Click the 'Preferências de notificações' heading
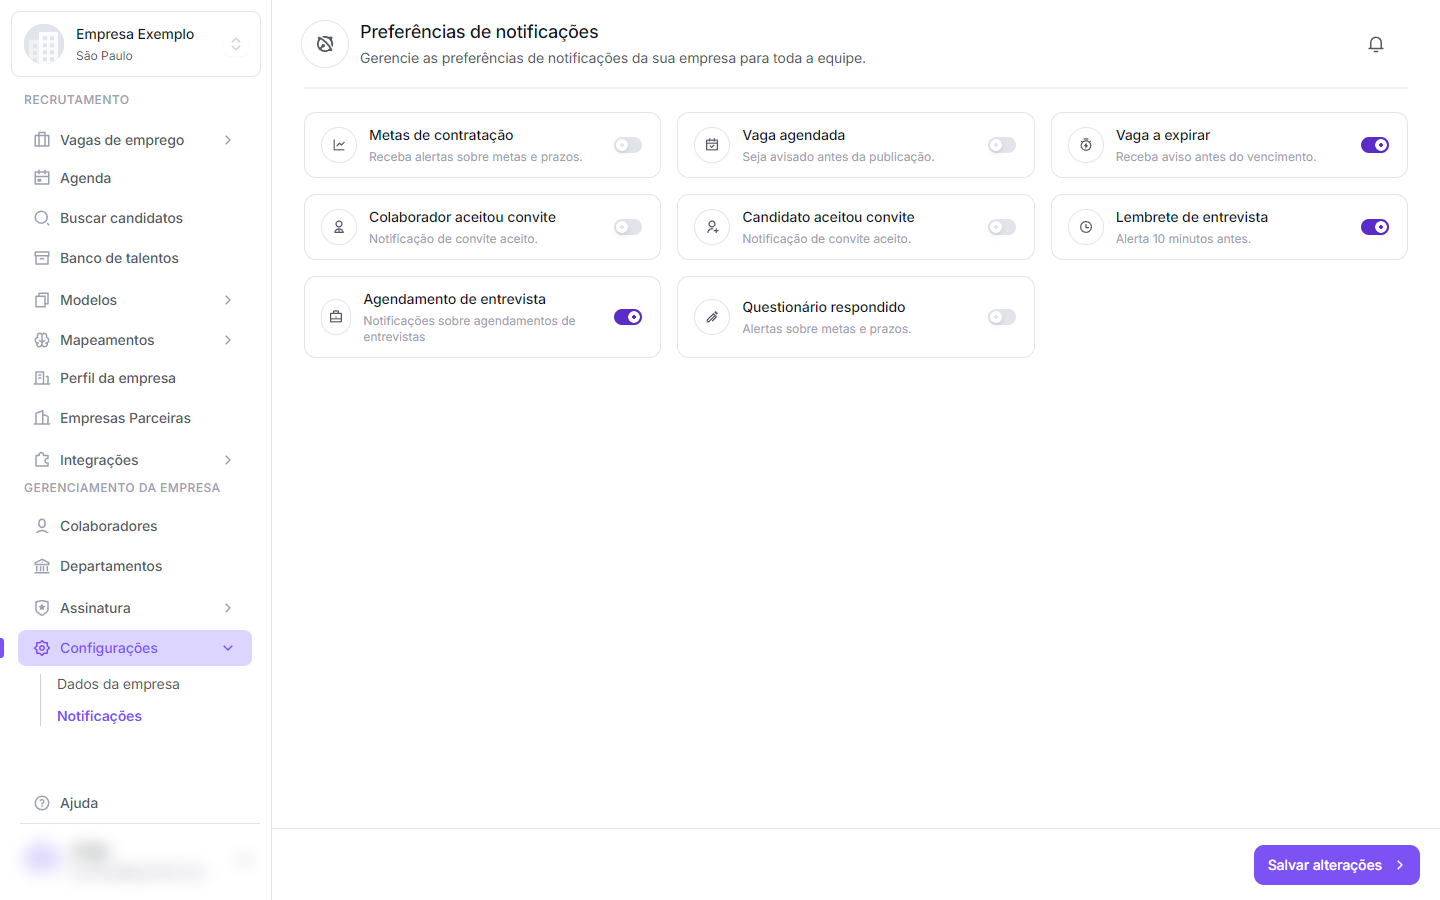 pos(479,32)
